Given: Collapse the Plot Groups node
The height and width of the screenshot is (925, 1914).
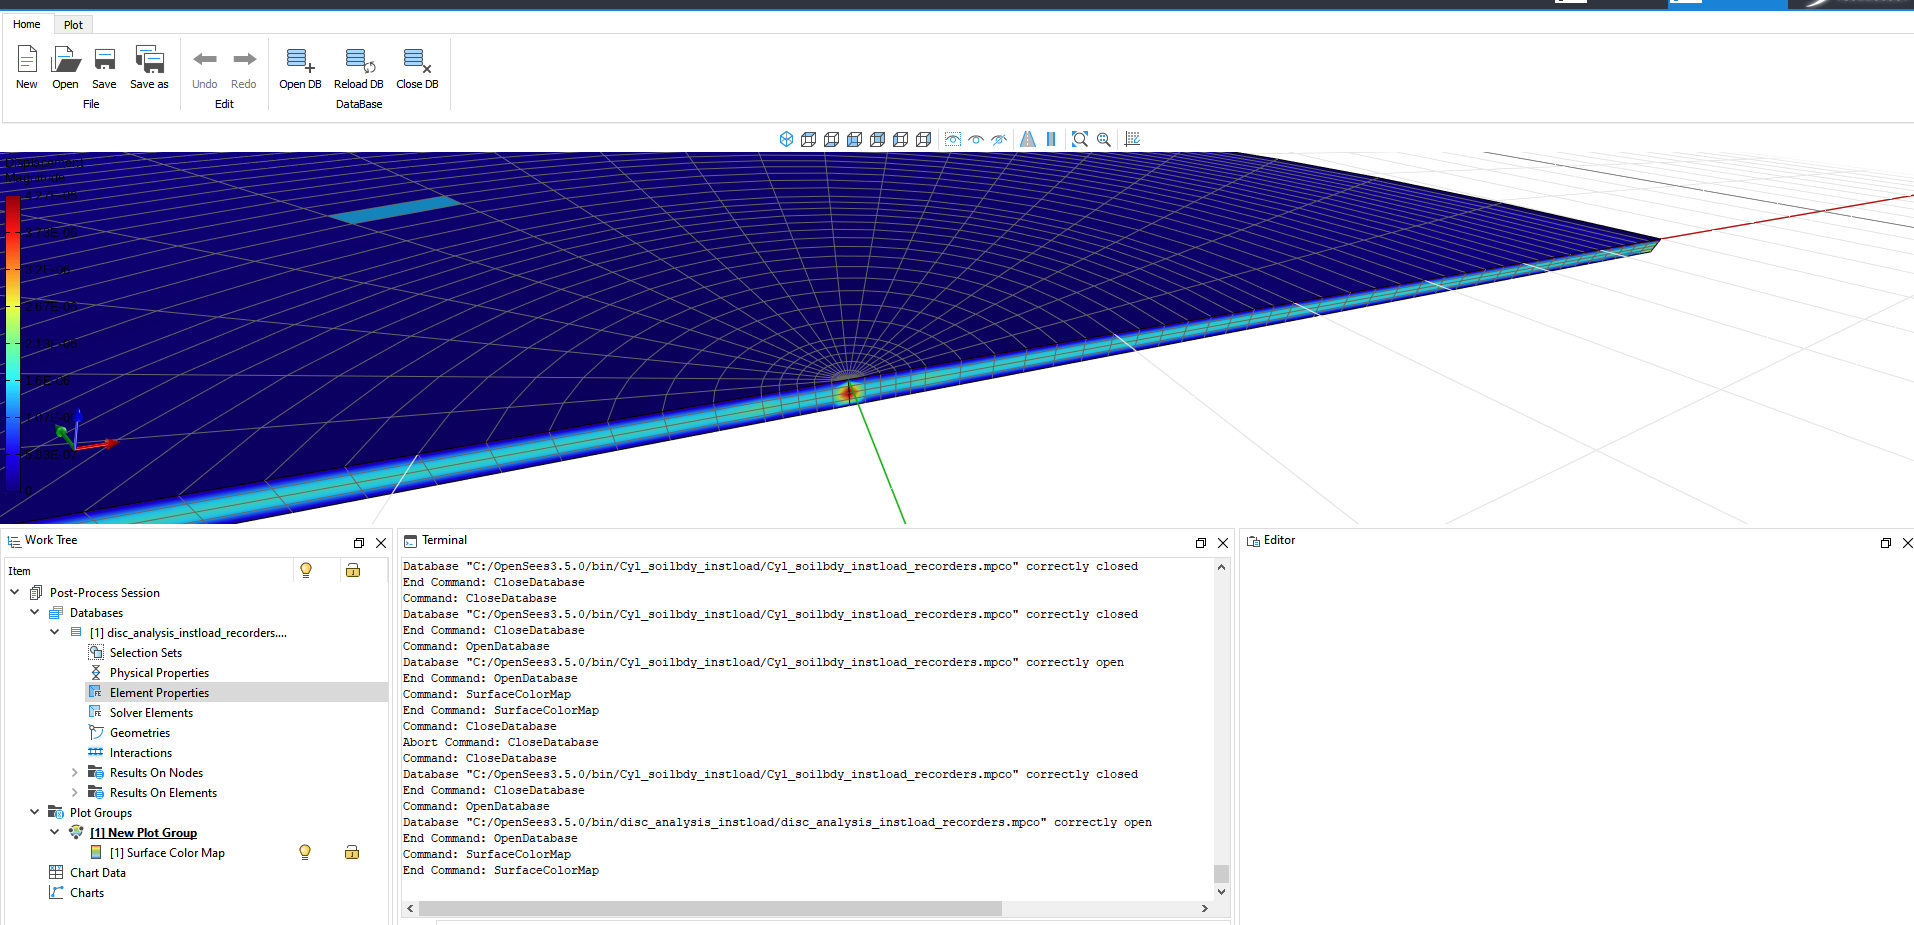Looking at the screenshot, I should (35, 812).
